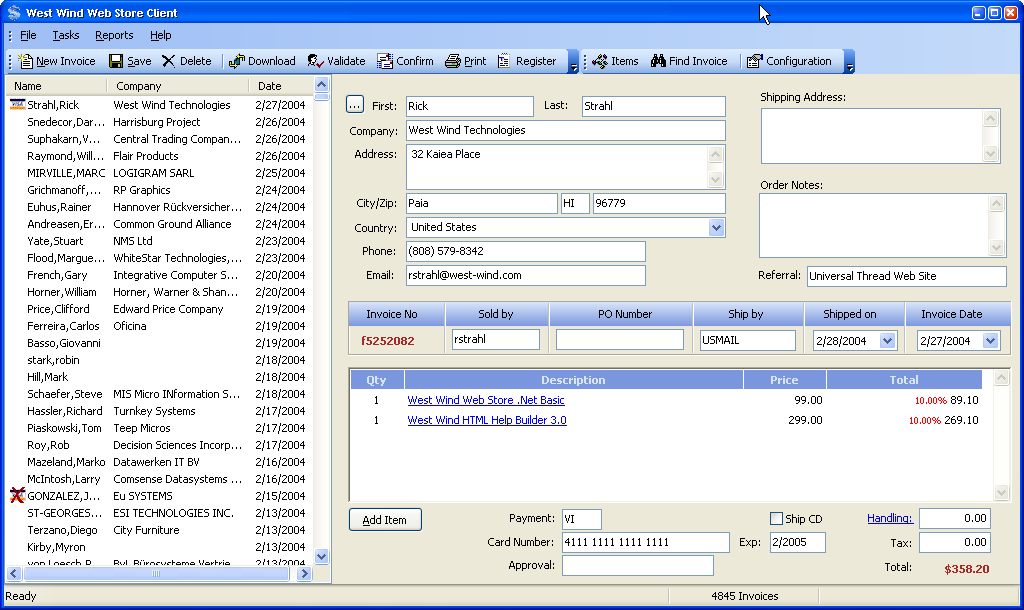Validate the invoice via toolbar icon
This screenshot has width=1024, height=610.
[x=316, y=61]
